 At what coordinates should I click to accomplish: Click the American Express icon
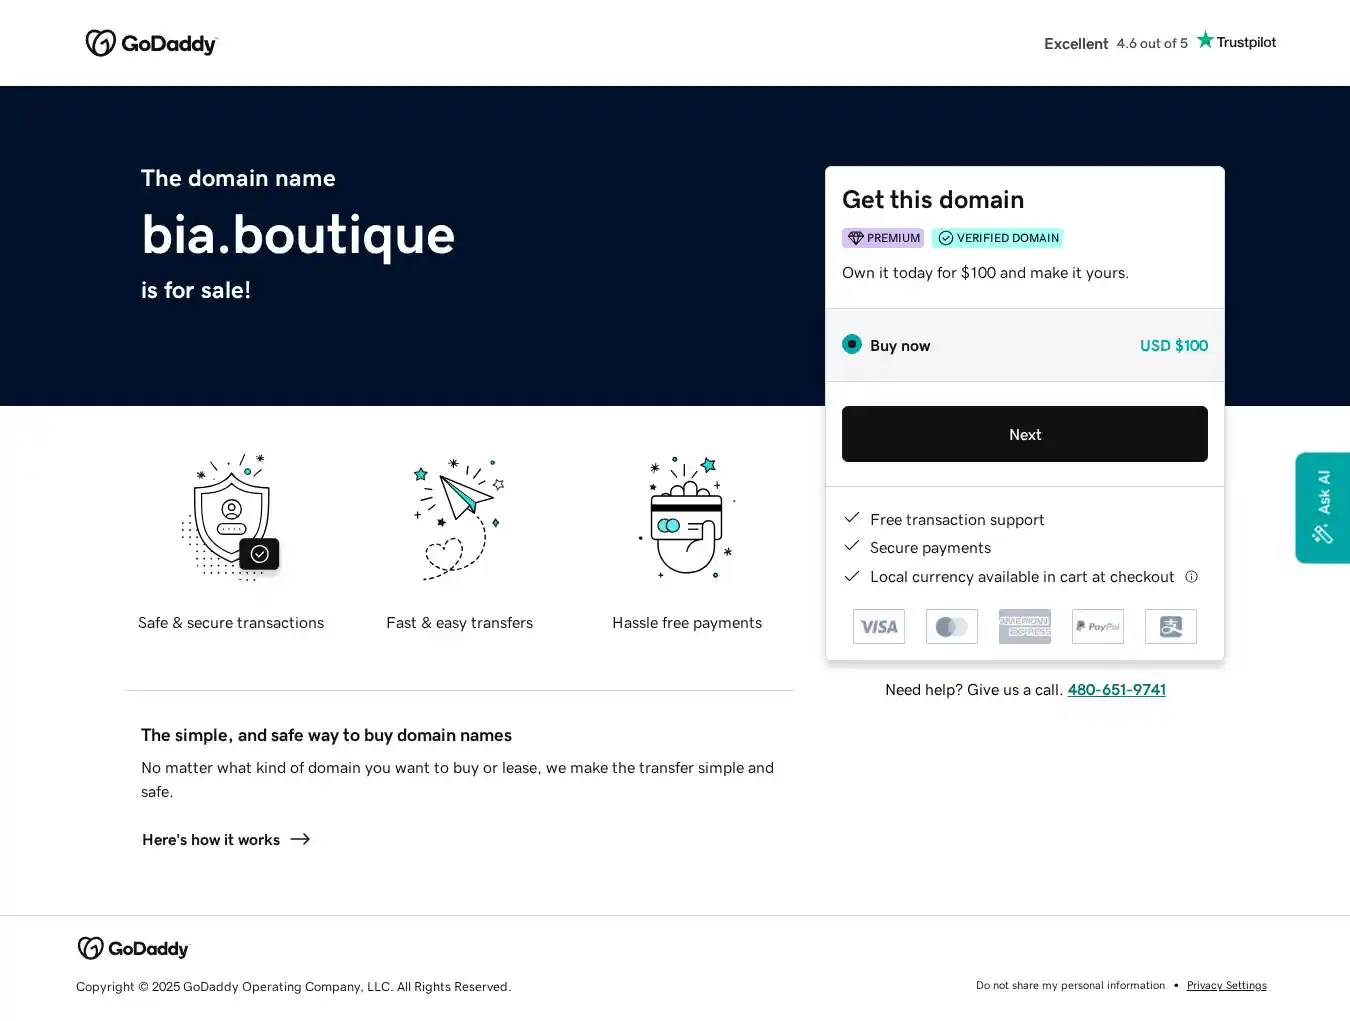1024,626
